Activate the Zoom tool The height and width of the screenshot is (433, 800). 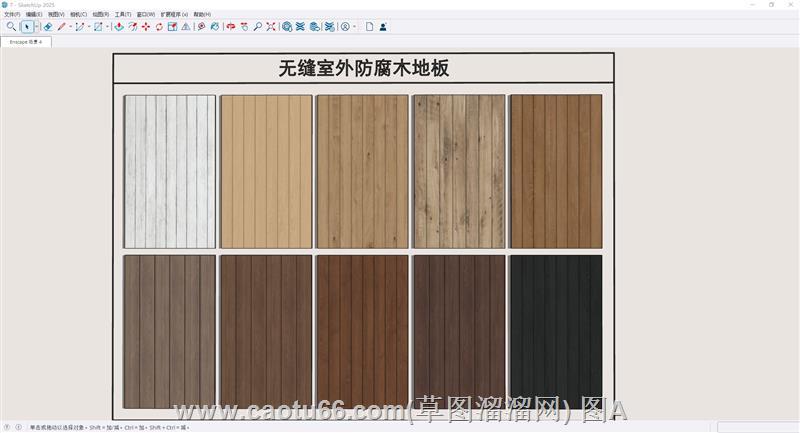point(258,27)
